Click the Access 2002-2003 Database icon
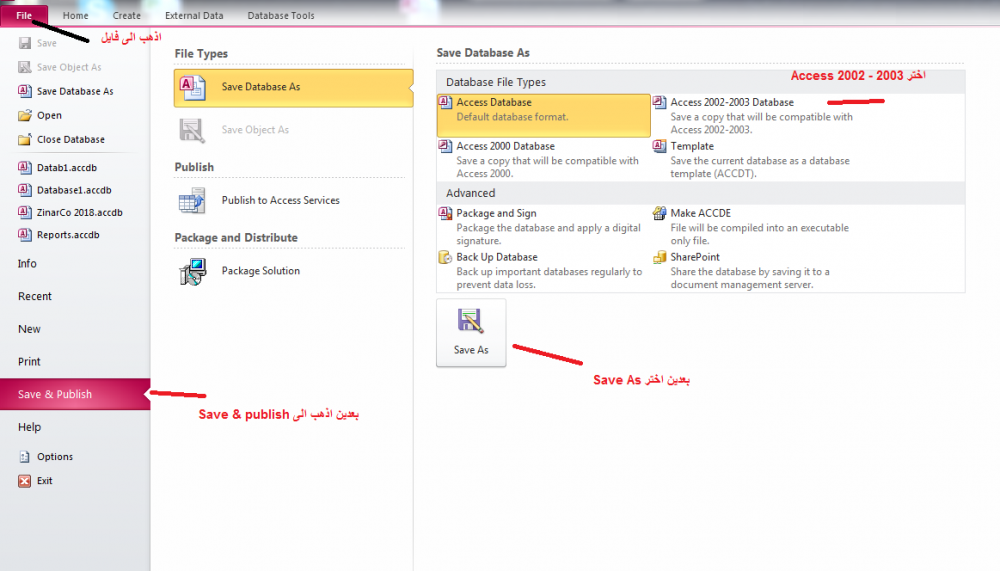The width and height of the screenshot is (1000, 571). [x=659, y=102]
